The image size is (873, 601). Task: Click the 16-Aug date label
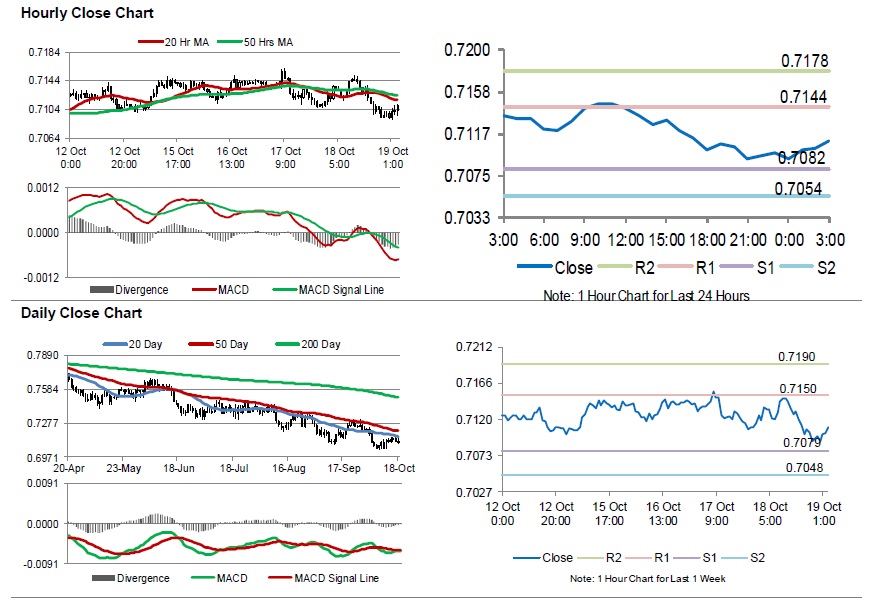(x=289, y=468)
